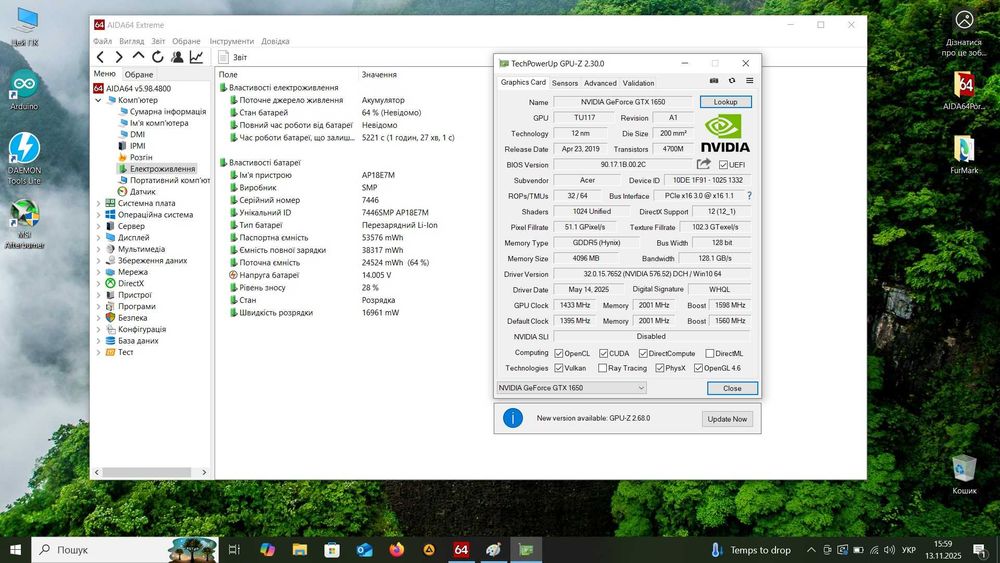The image size is (1000, 563).
Task: Click the BIOS export share icon
Action: click(x=703, y=164)
